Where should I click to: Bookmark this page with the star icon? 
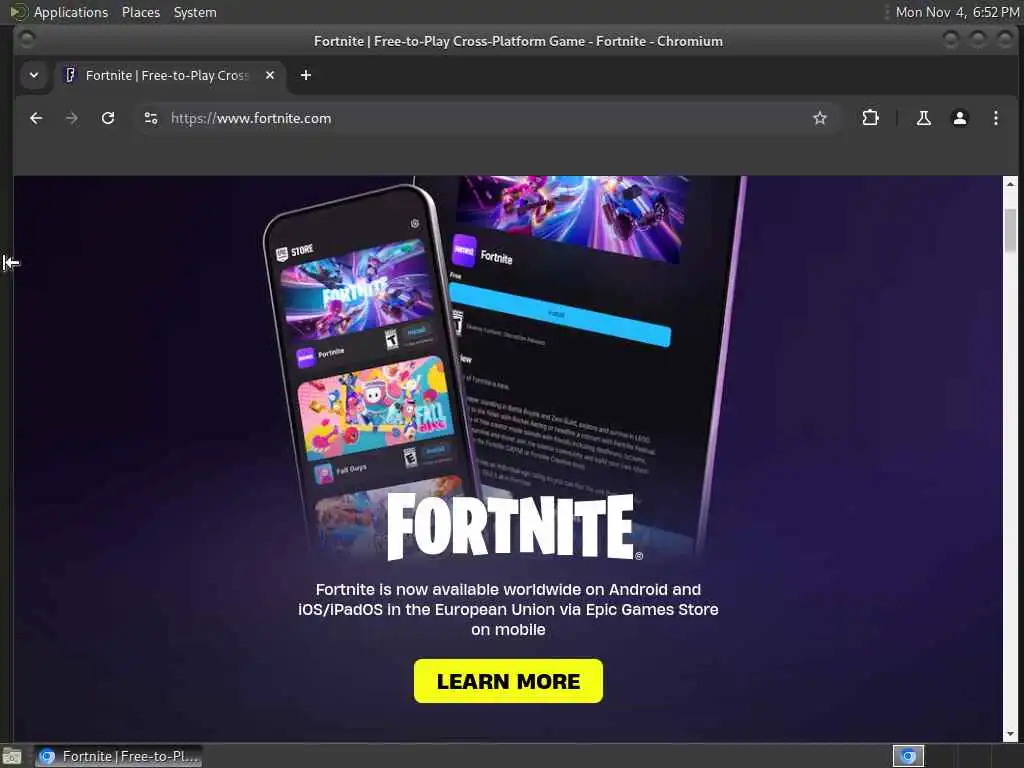pyautogui.click(x=820, y=118)
